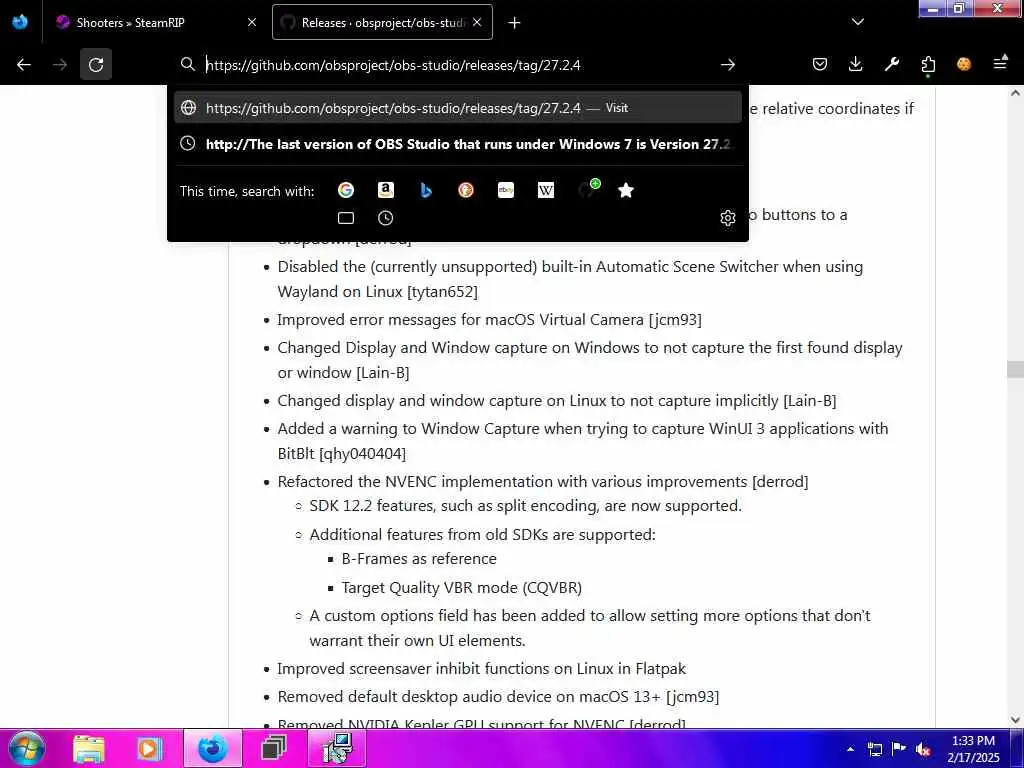The height and width of the screenshot is (768, 1024).
Task: Click the page scroll up arrow
Action: (x=1015, y=93)
